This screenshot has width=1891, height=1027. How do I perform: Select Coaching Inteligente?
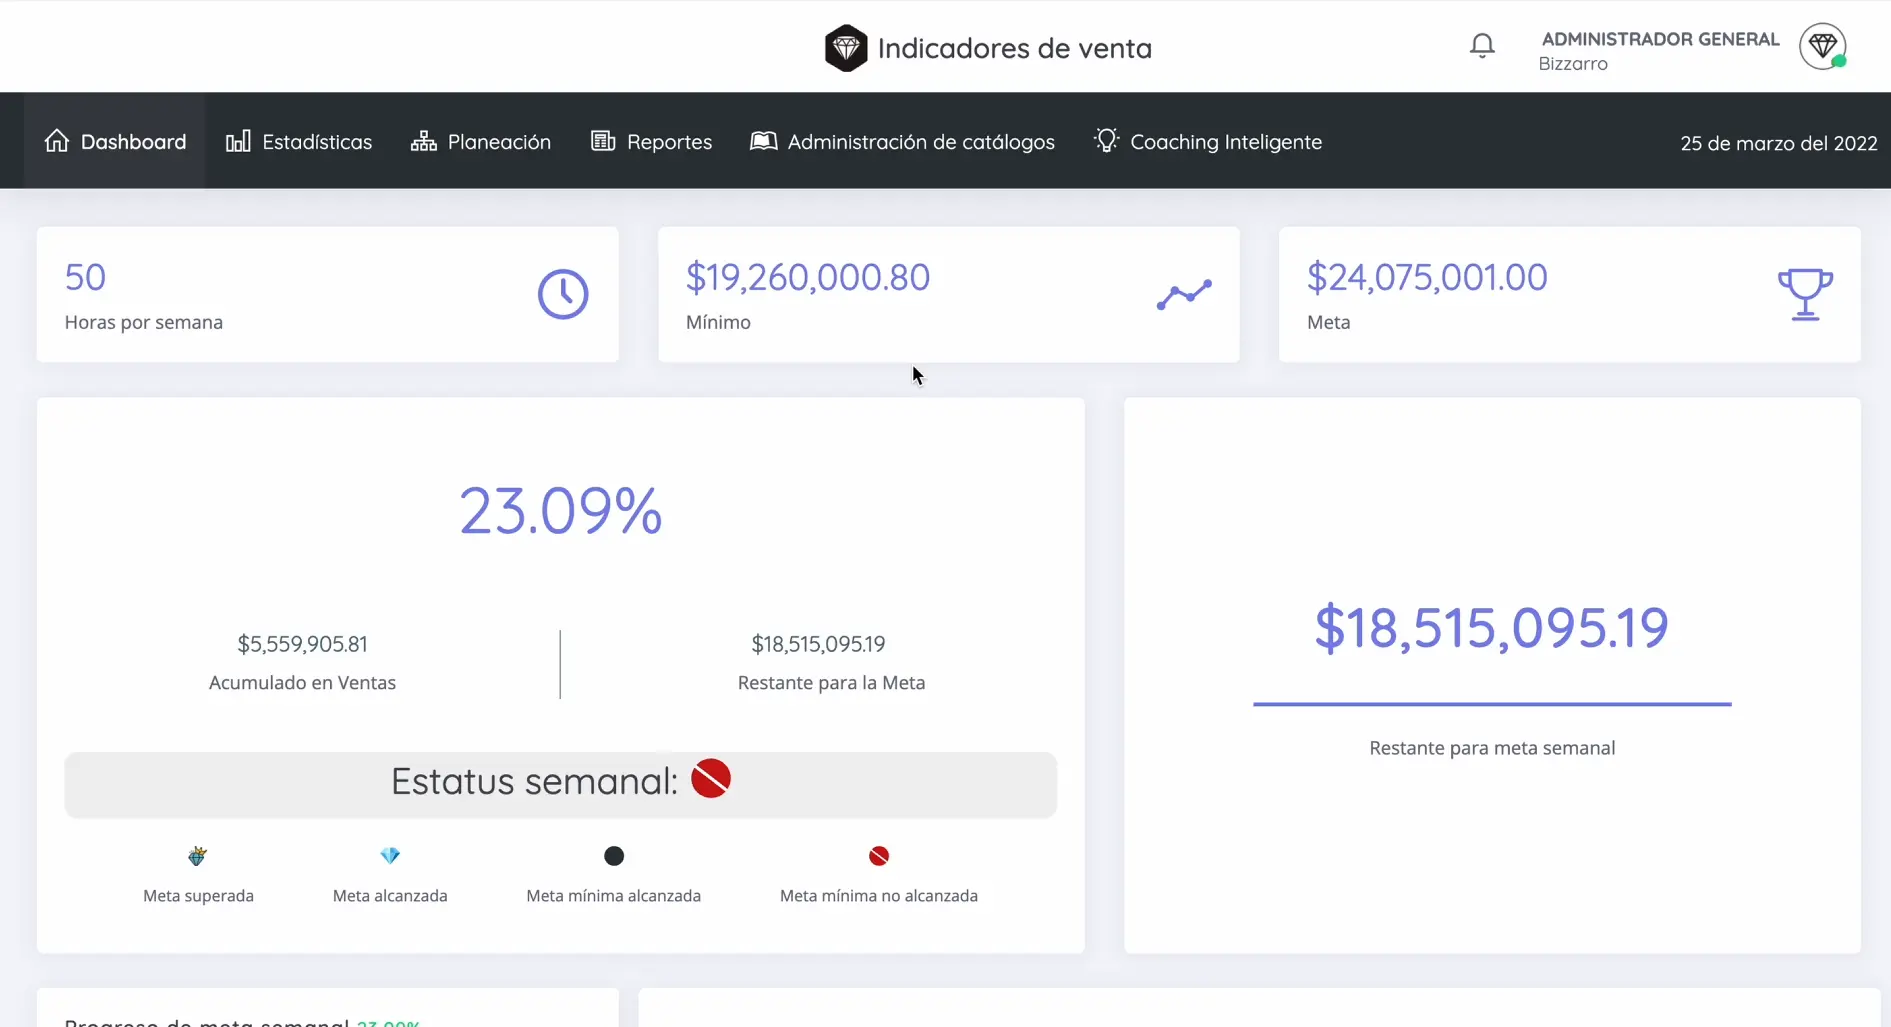1208,142
